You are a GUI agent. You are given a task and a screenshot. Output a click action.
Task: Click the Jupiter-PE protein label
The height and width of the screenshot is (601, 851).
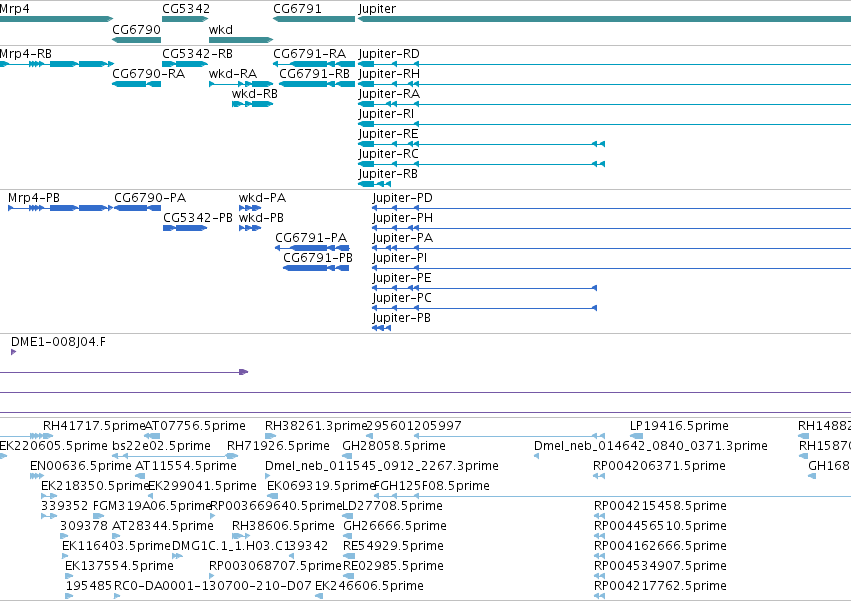pyautogui.click(x=402, y=278)
